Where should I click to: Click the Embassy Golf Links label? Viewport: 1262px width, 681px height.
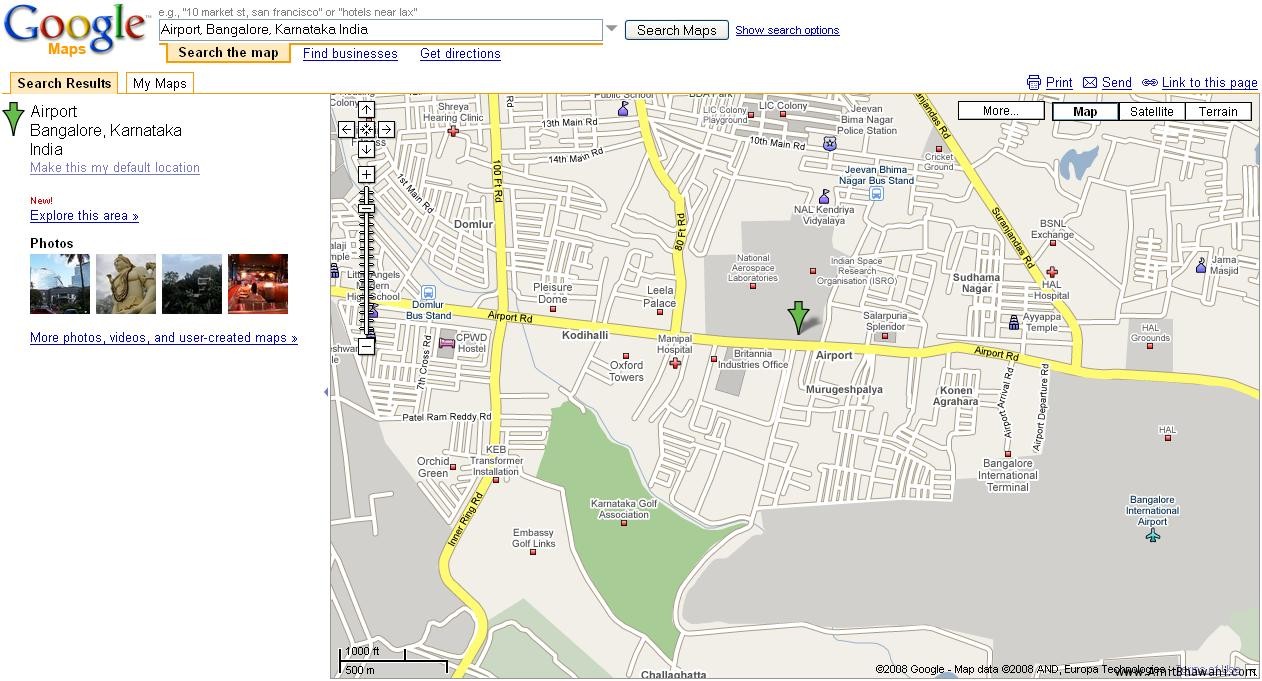coord(534,538)
